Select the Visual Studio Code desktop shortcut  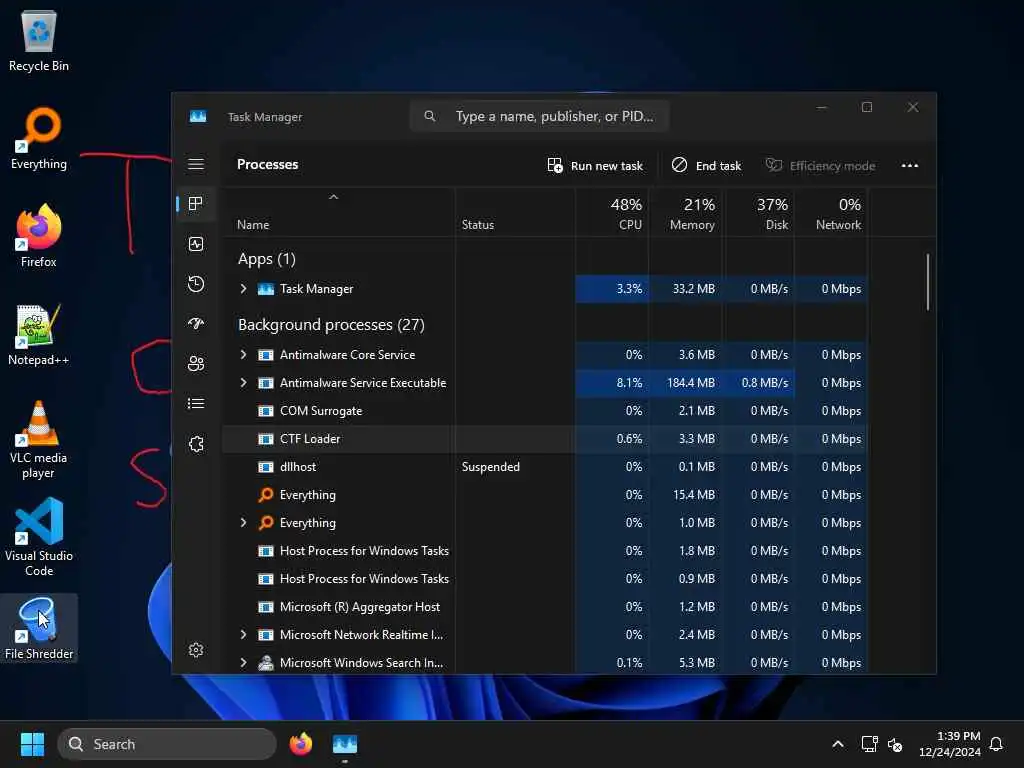pyautogui.click(x=39, y=537)
